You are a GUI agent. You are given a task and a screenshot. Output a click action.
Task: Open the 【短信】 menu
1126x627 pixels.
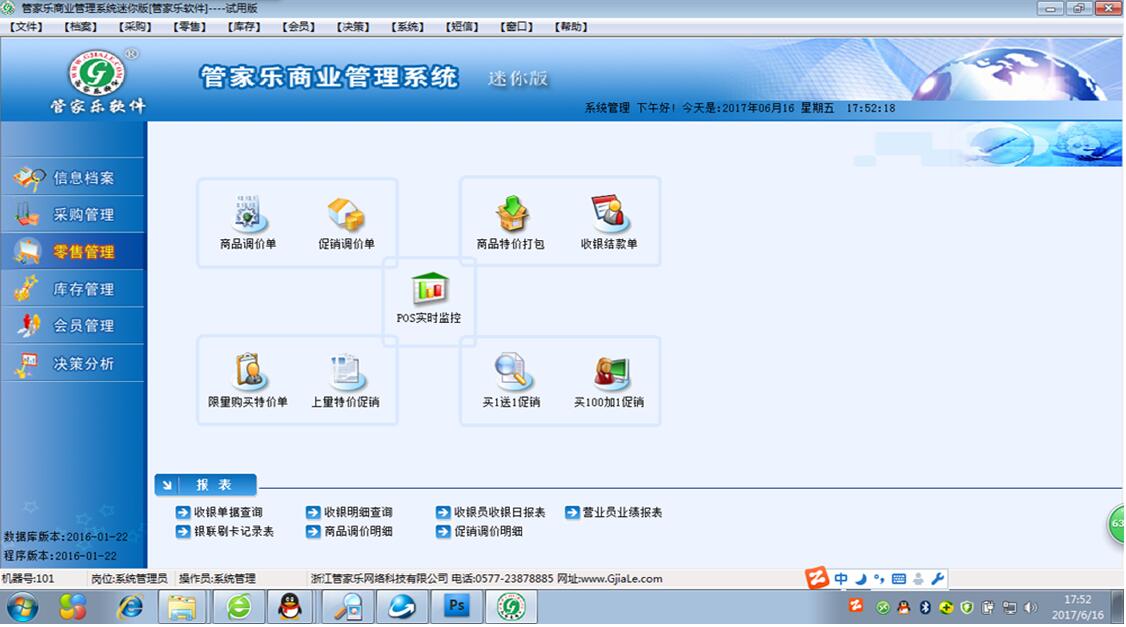pyautogui.click(x=462, y=27)
